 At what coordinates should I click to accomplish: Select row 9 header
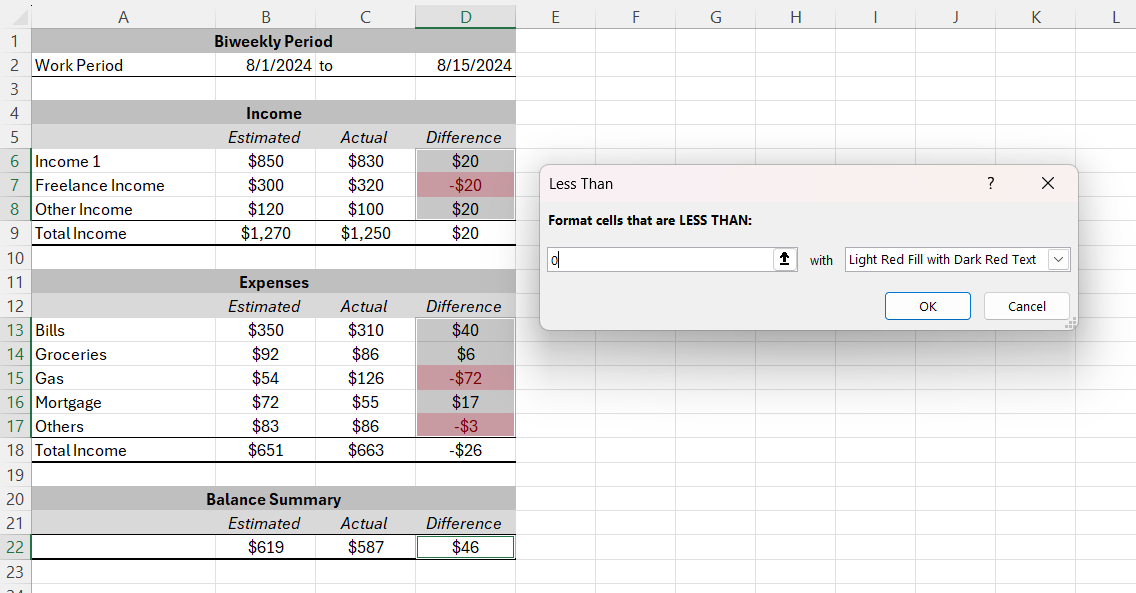pyautogui.click(x=15, y=233)
